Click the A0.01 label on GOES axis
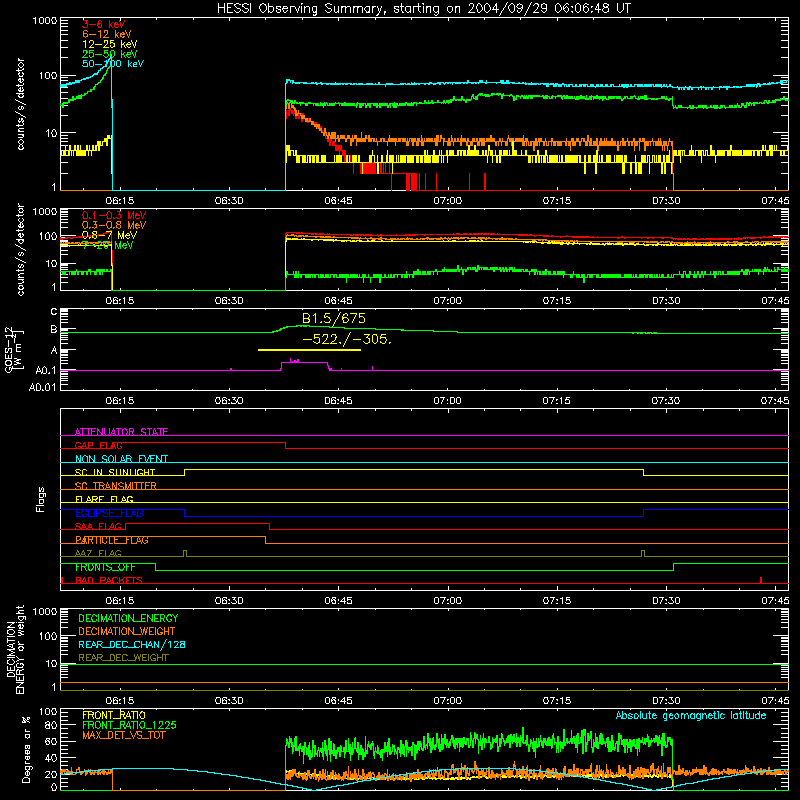This screenshot has width=800, height=800. (x=42, y=387)
